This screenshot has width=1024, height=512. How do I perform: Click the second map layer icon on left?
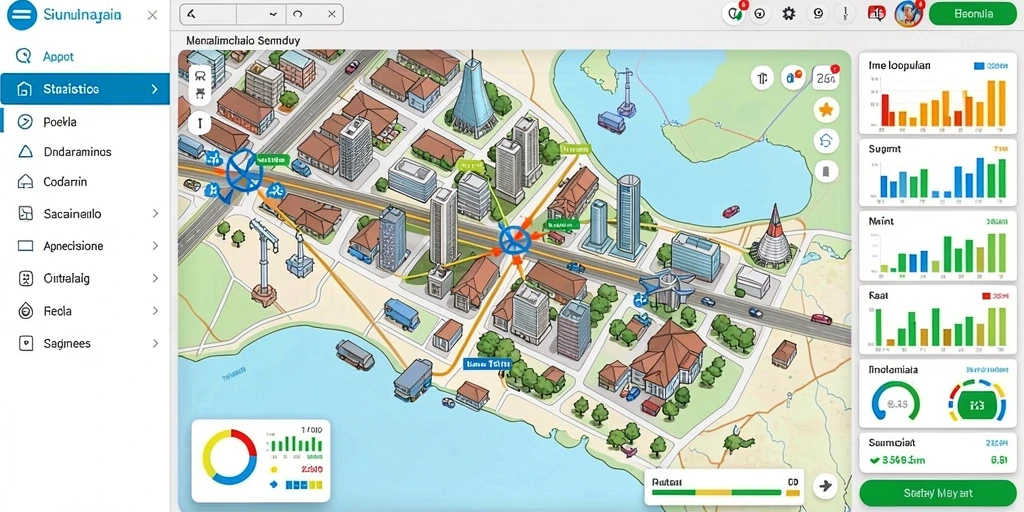[x=200, y=93]
